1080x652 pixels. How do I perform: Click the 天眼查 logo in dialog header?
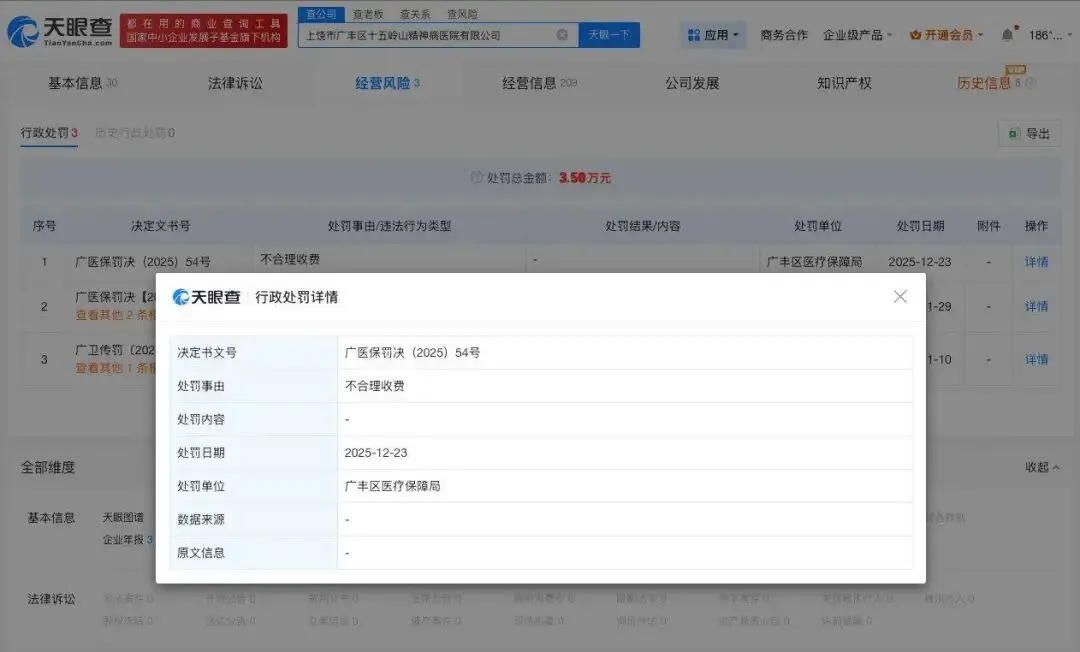pyautogui.click(x=207, y=297)
